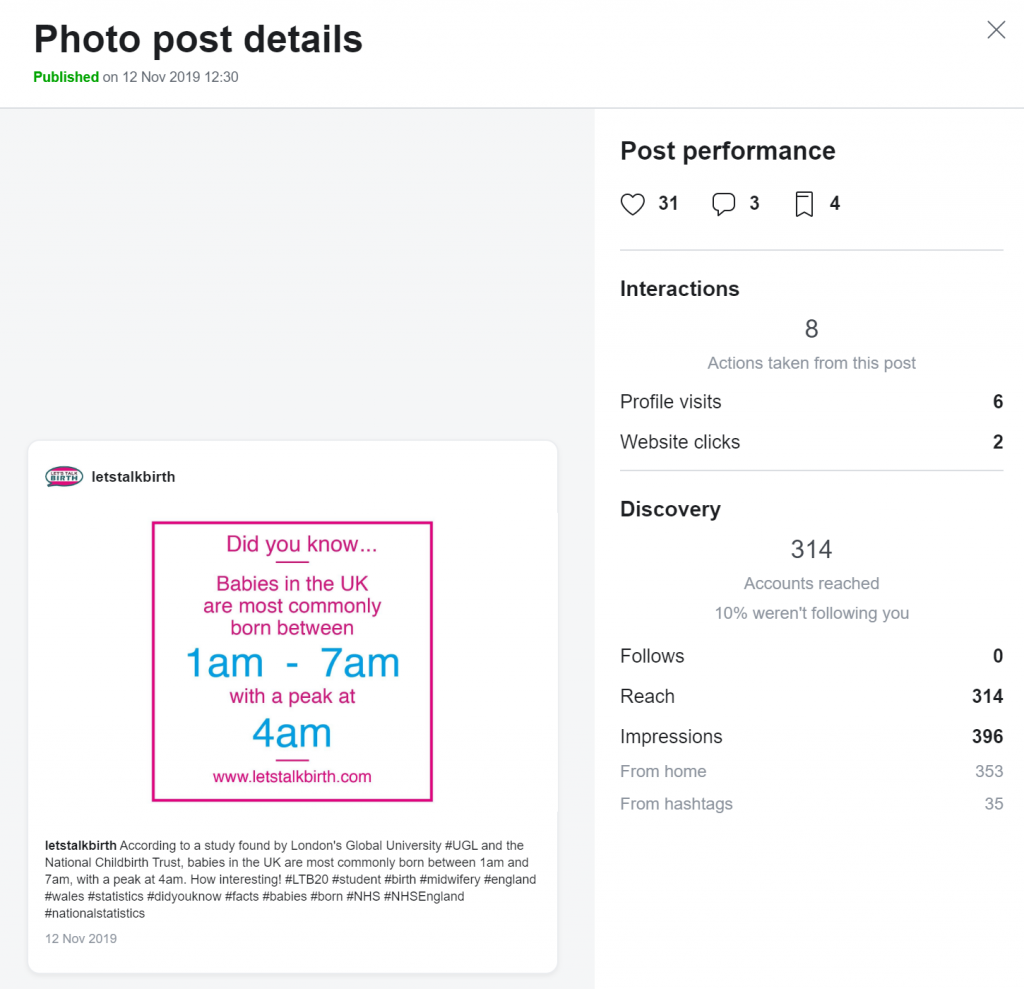Open the Did you know post image
The width and height of the screenshot is (1024, 989).
click(x=292, y=661)
